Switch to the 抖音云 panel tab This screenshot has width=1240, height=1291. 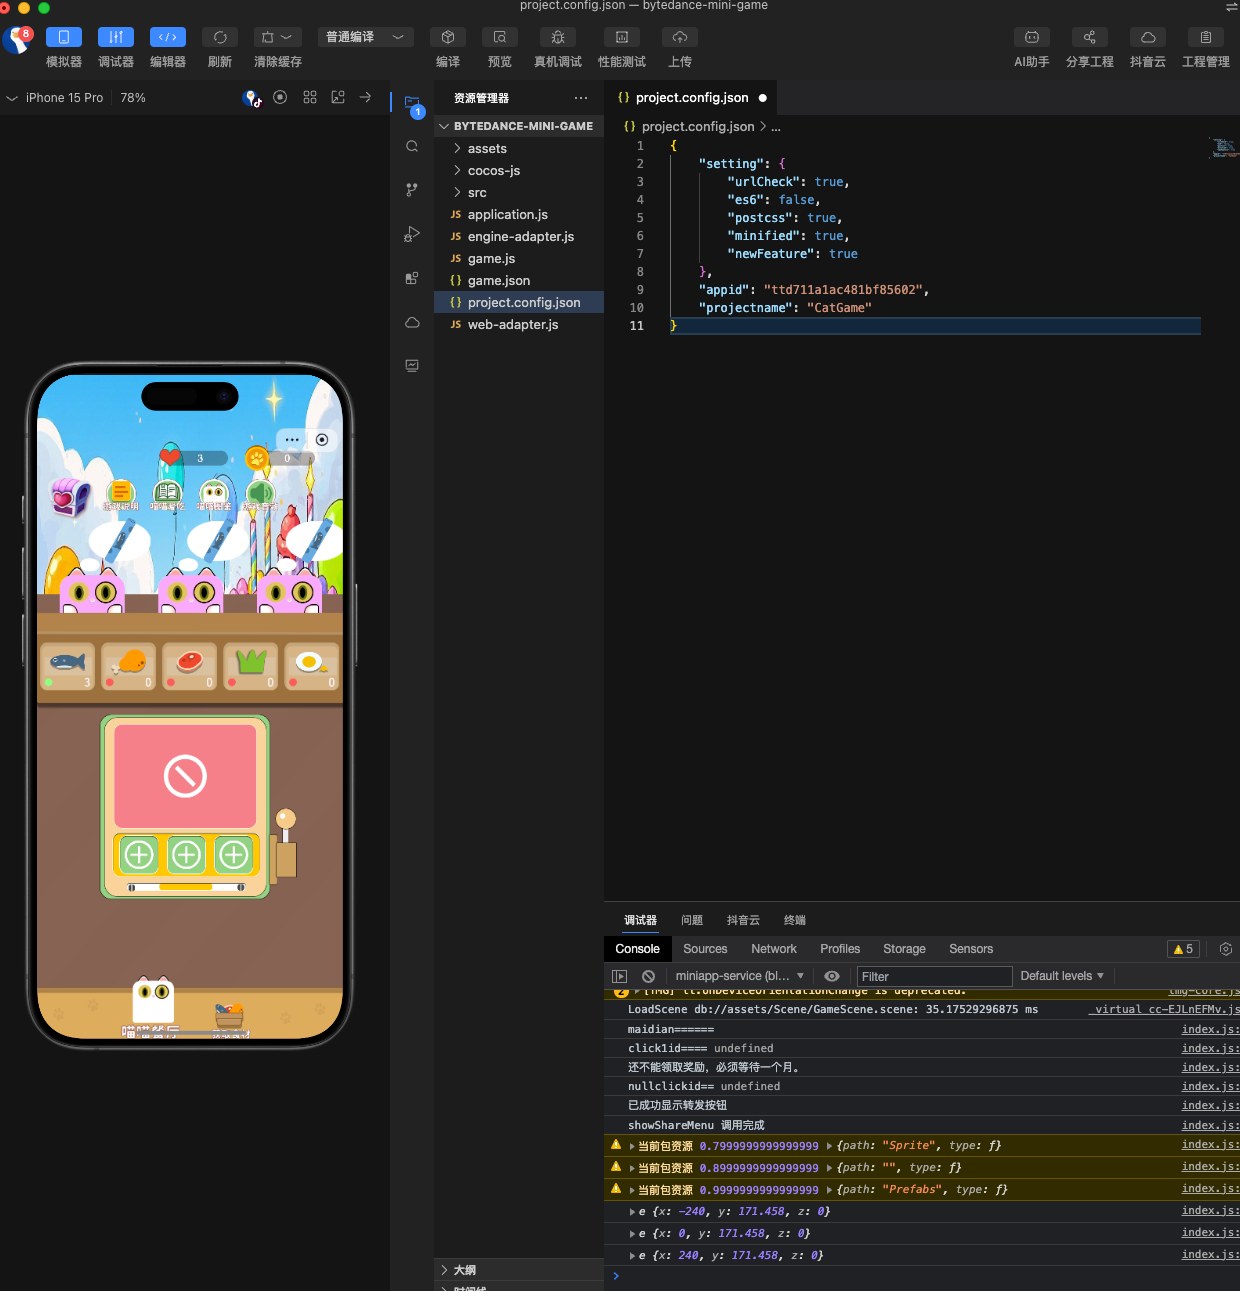click(743, 920)
